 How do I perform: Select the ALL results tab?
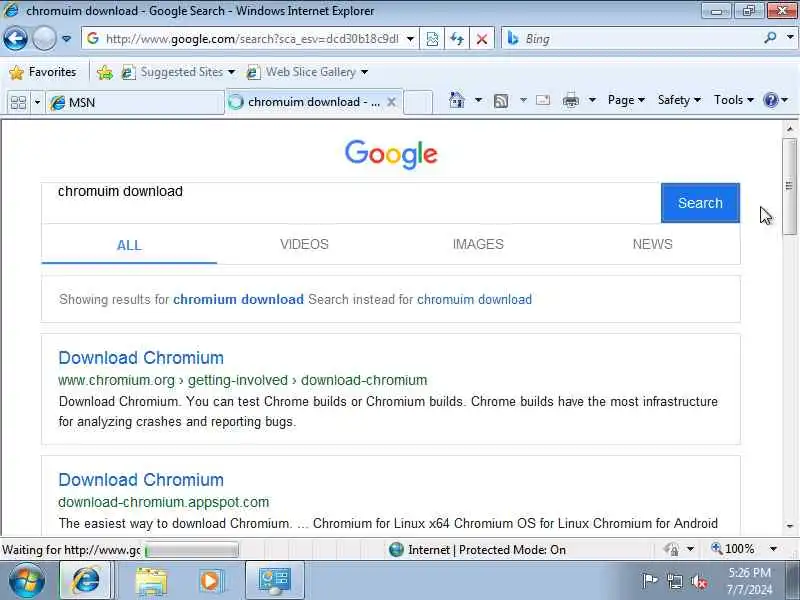[x=129, y=245]
